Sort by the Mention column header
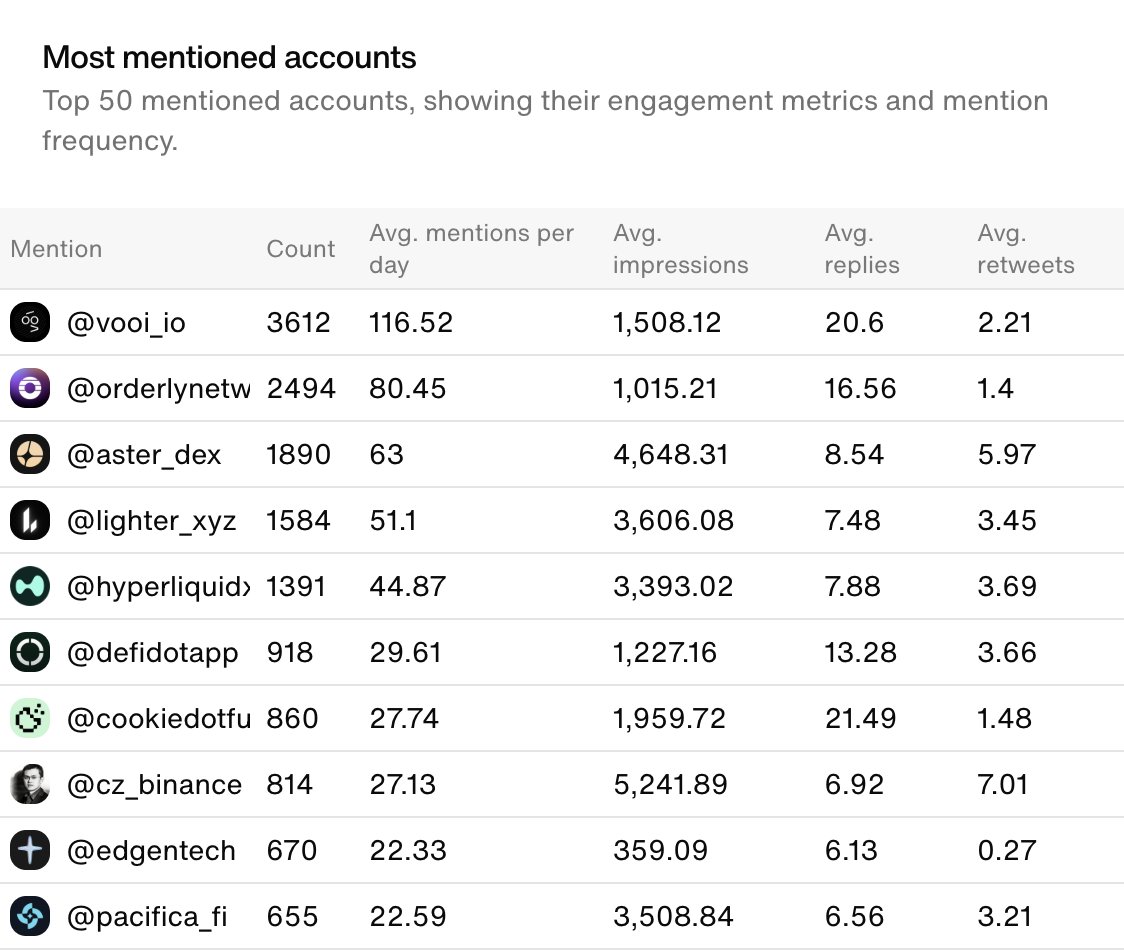Viewport: 1124px width, 950px height. pos(56,249)
